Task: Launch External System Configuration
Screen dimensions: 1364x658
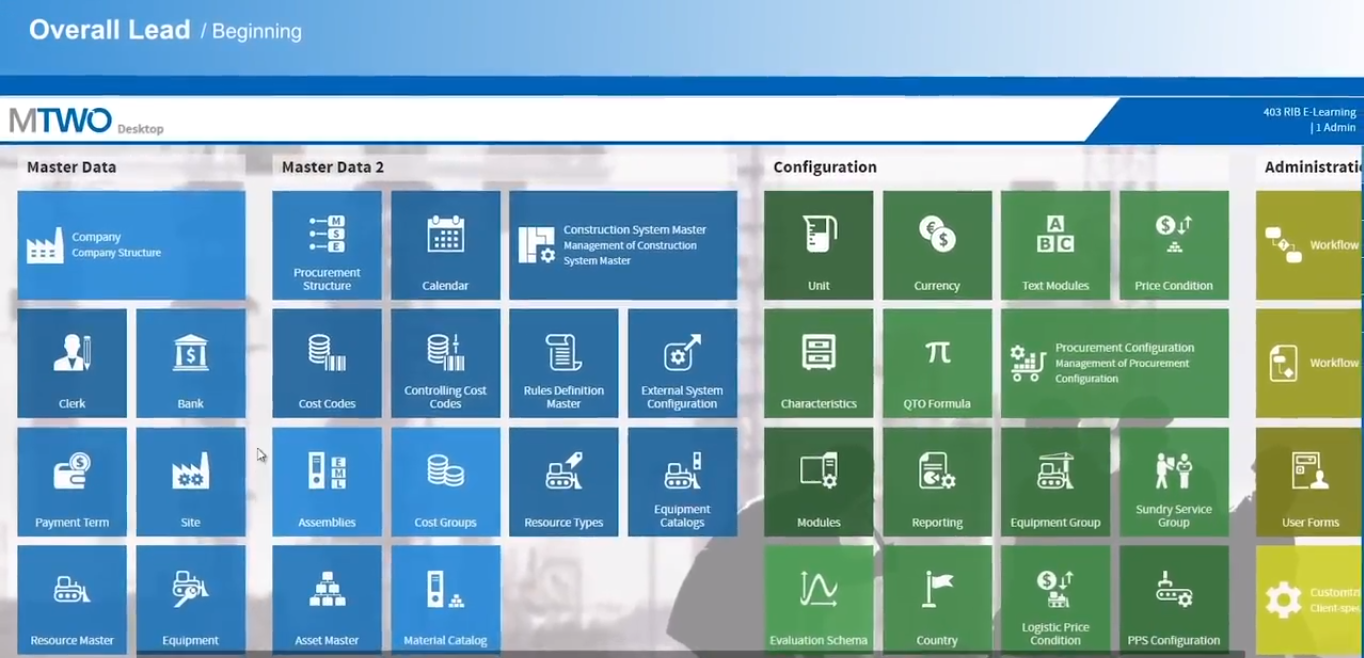Action: (x=682, y=363)
